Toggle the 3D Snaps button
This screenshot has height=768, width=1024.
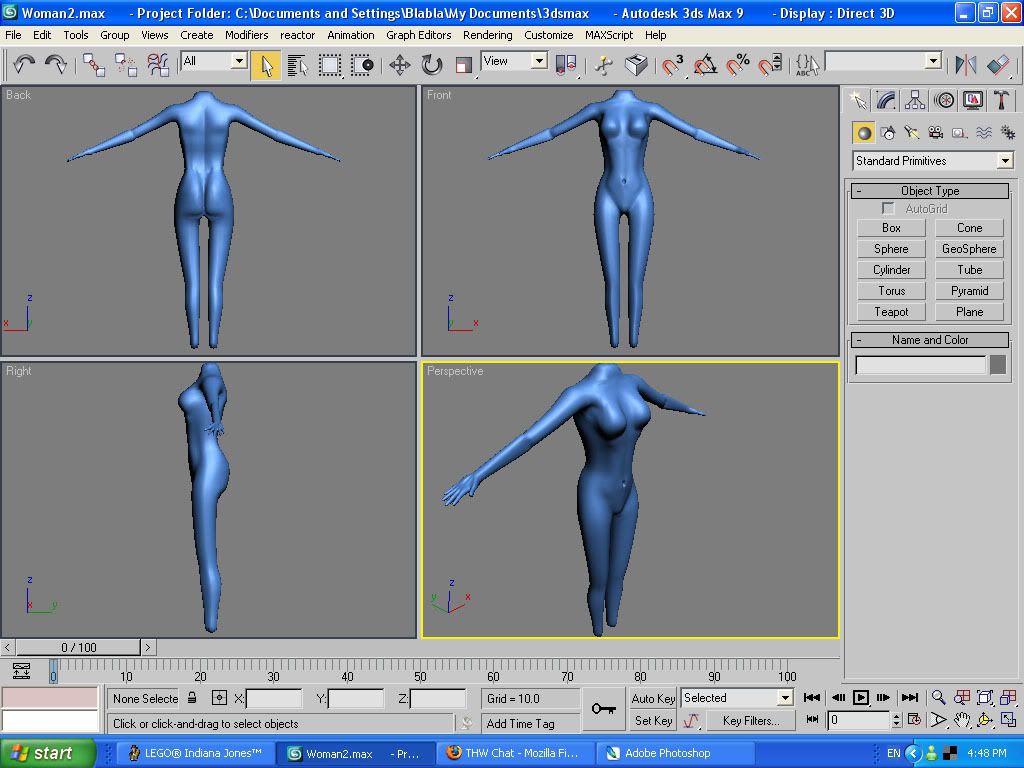673,65
